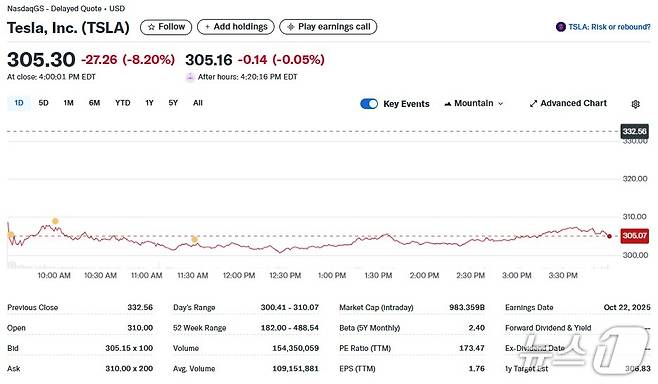
Task: Click the 332.56 previous close price label
Action: point(634,131)
